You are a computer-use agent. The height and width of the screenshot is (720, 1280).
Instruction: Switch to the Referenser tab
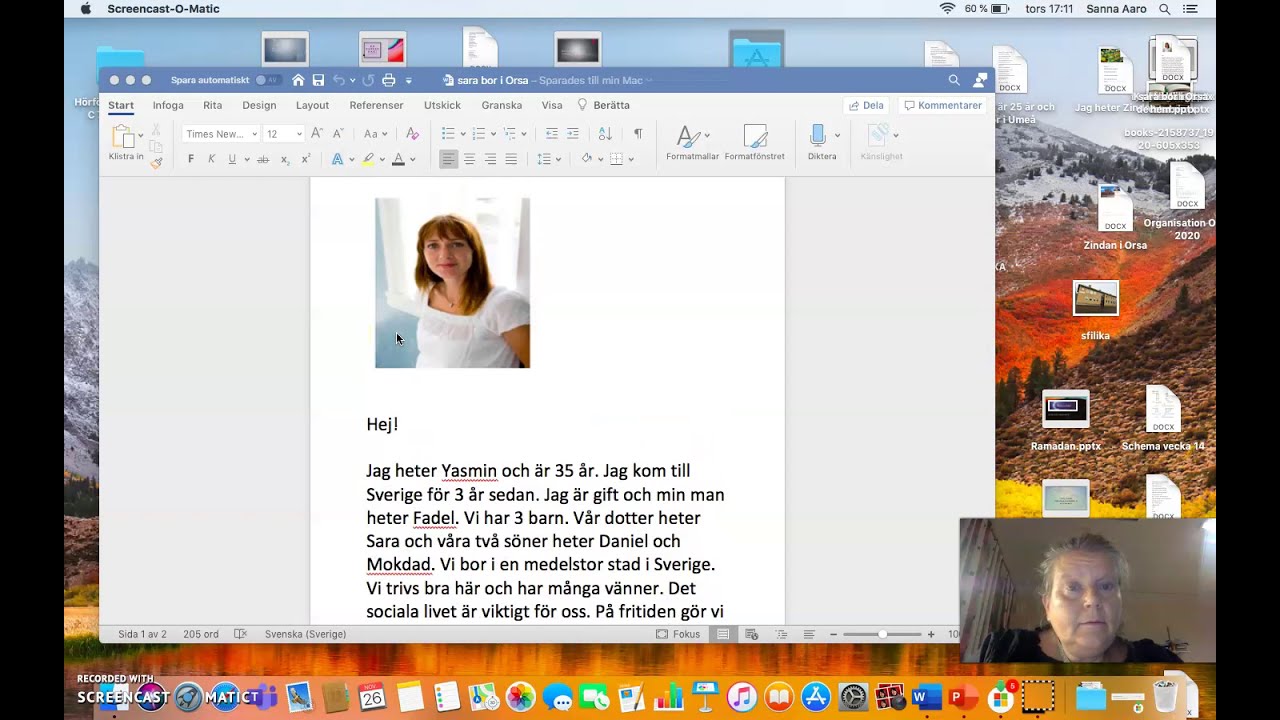tap(376, 105)
